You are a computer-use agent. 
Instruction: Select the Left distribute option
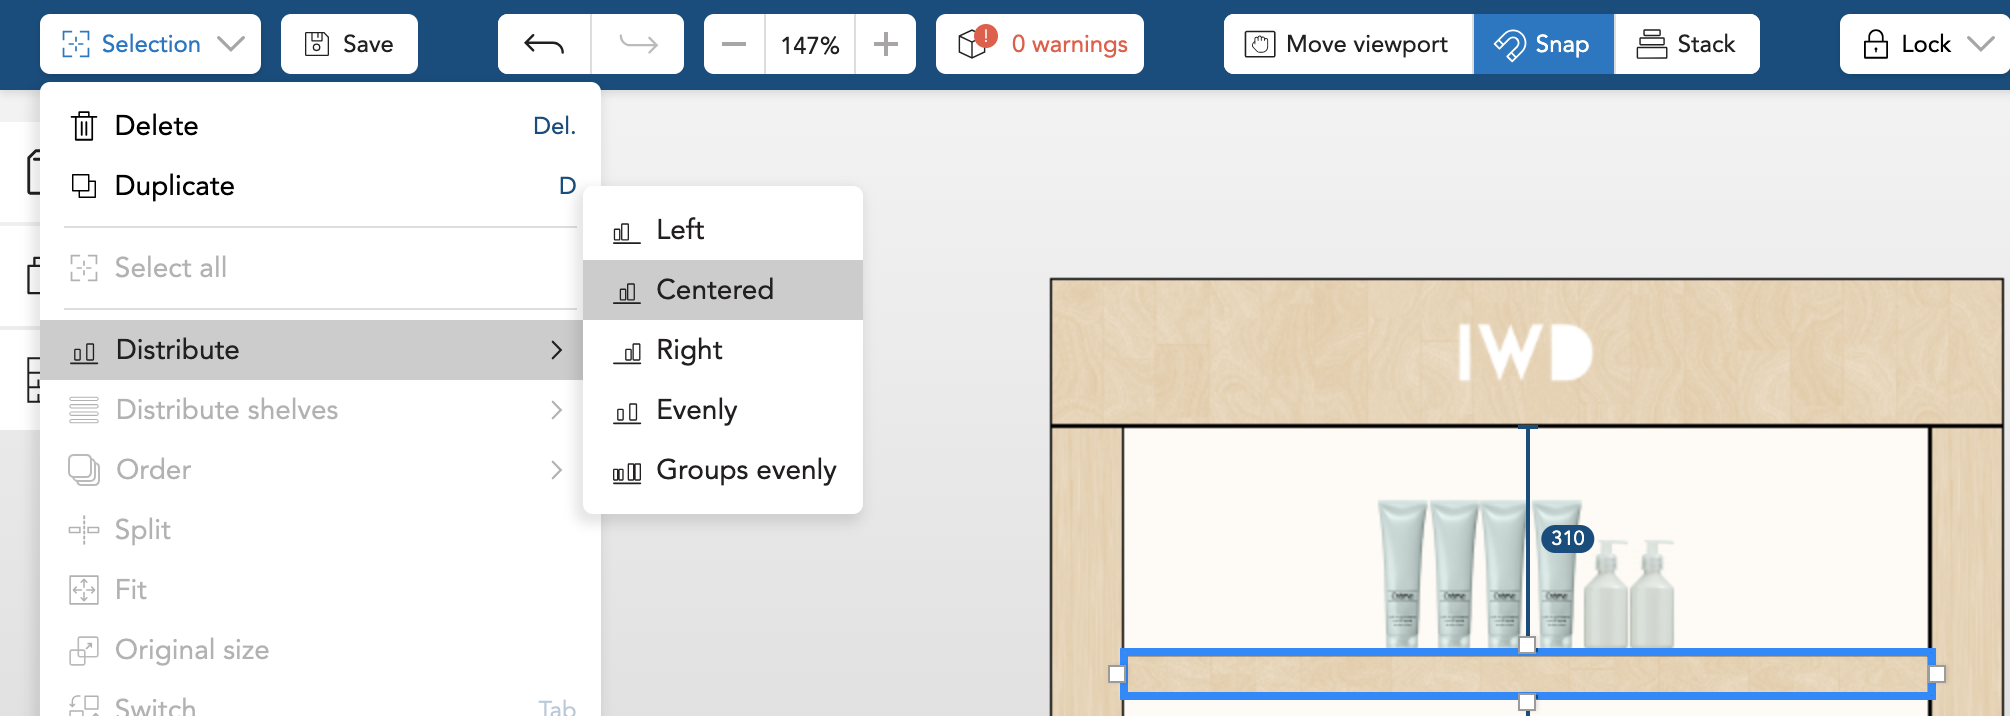(x=680, y=230)
